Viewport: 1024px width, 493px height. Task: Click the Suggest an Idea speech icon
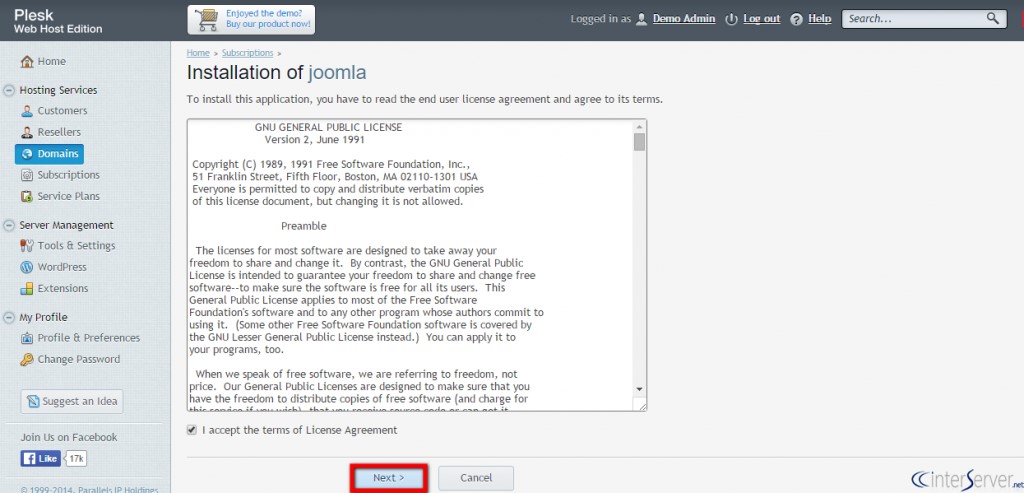click(33, 401)
